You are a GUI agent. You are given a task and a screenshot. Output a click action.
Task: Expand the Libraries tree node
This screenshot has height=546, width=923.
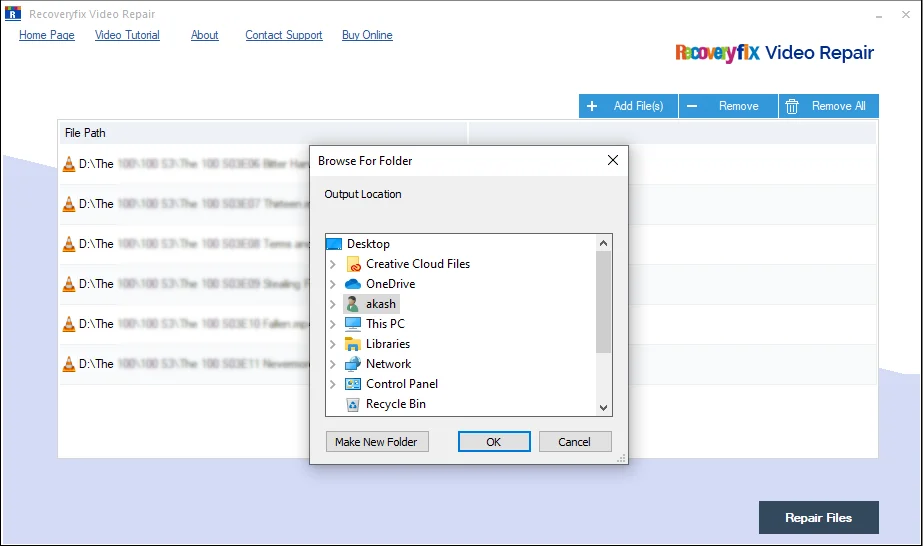coord(333,344)
